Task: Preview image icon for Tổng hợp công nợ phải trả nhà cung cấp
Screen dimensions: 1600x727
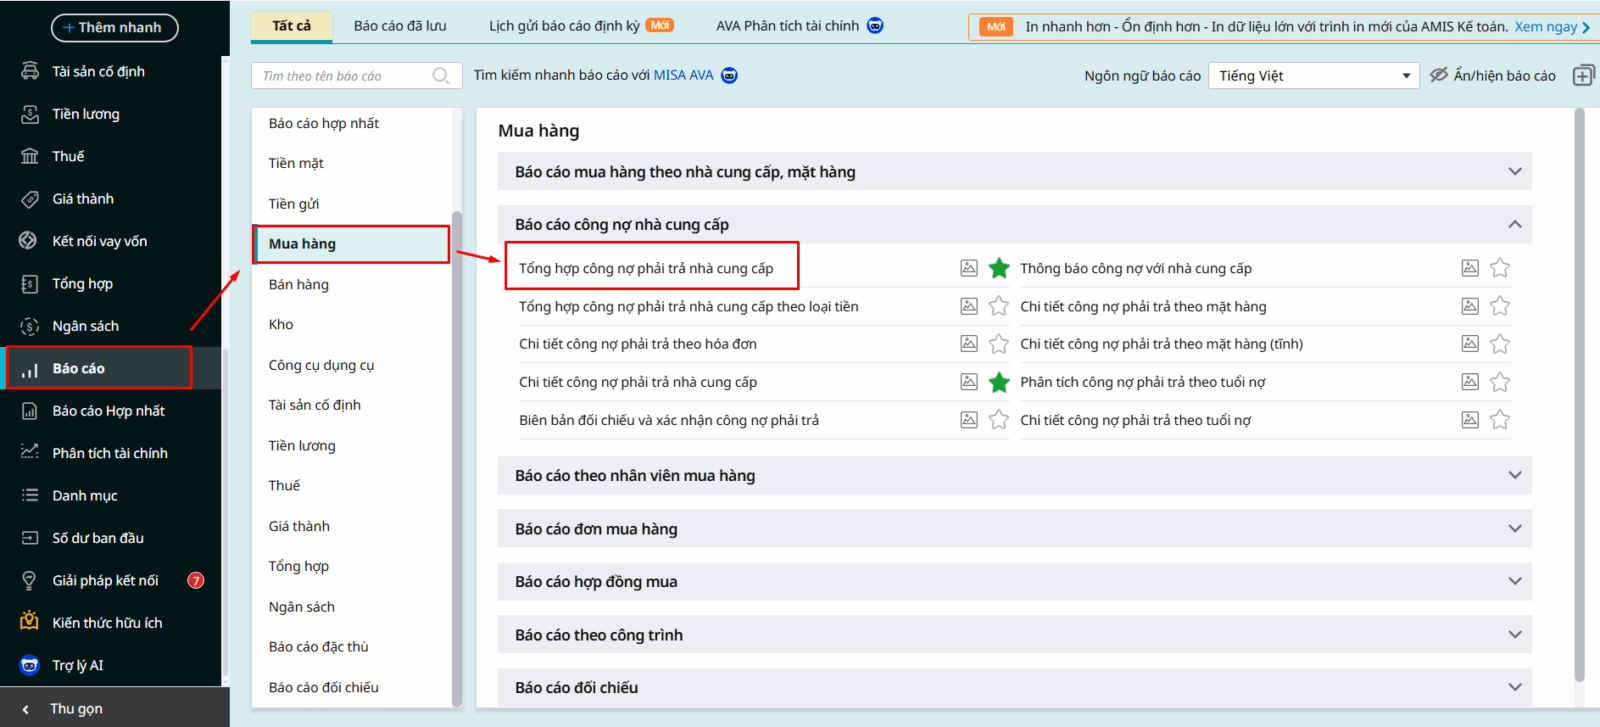Action: 969,268
